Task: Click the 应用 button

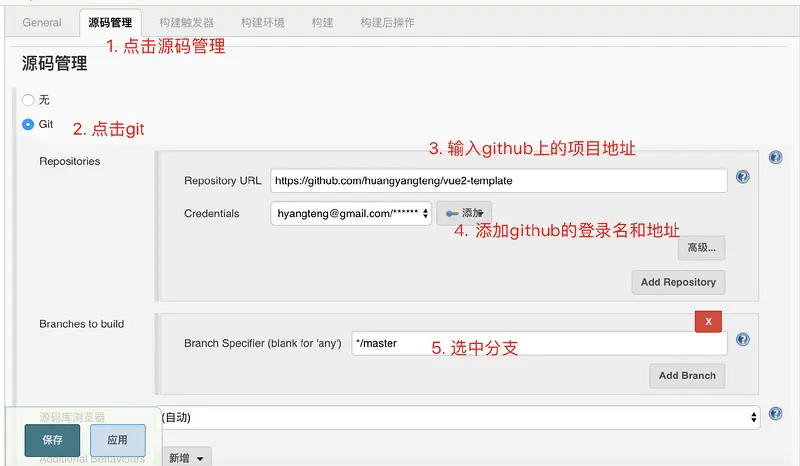Action: [x=118, y=440]
